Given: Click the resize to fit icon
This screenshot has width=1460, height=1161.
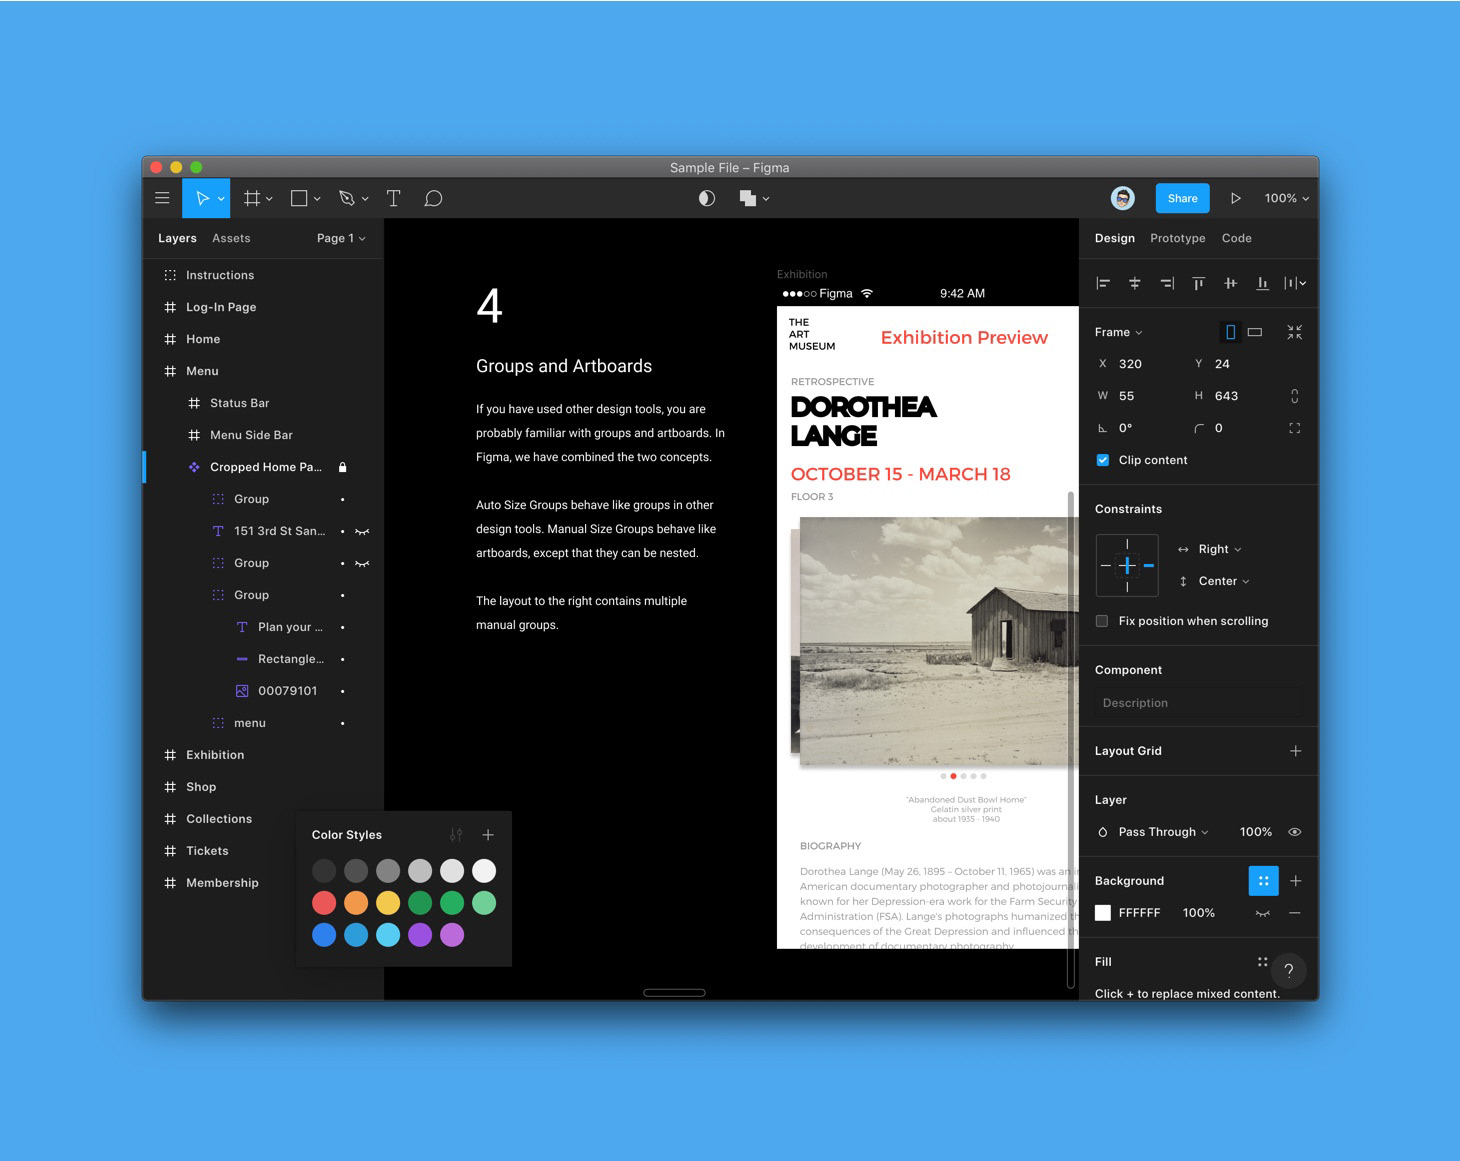Looking at the screenshot, I should click(1295, 332).
